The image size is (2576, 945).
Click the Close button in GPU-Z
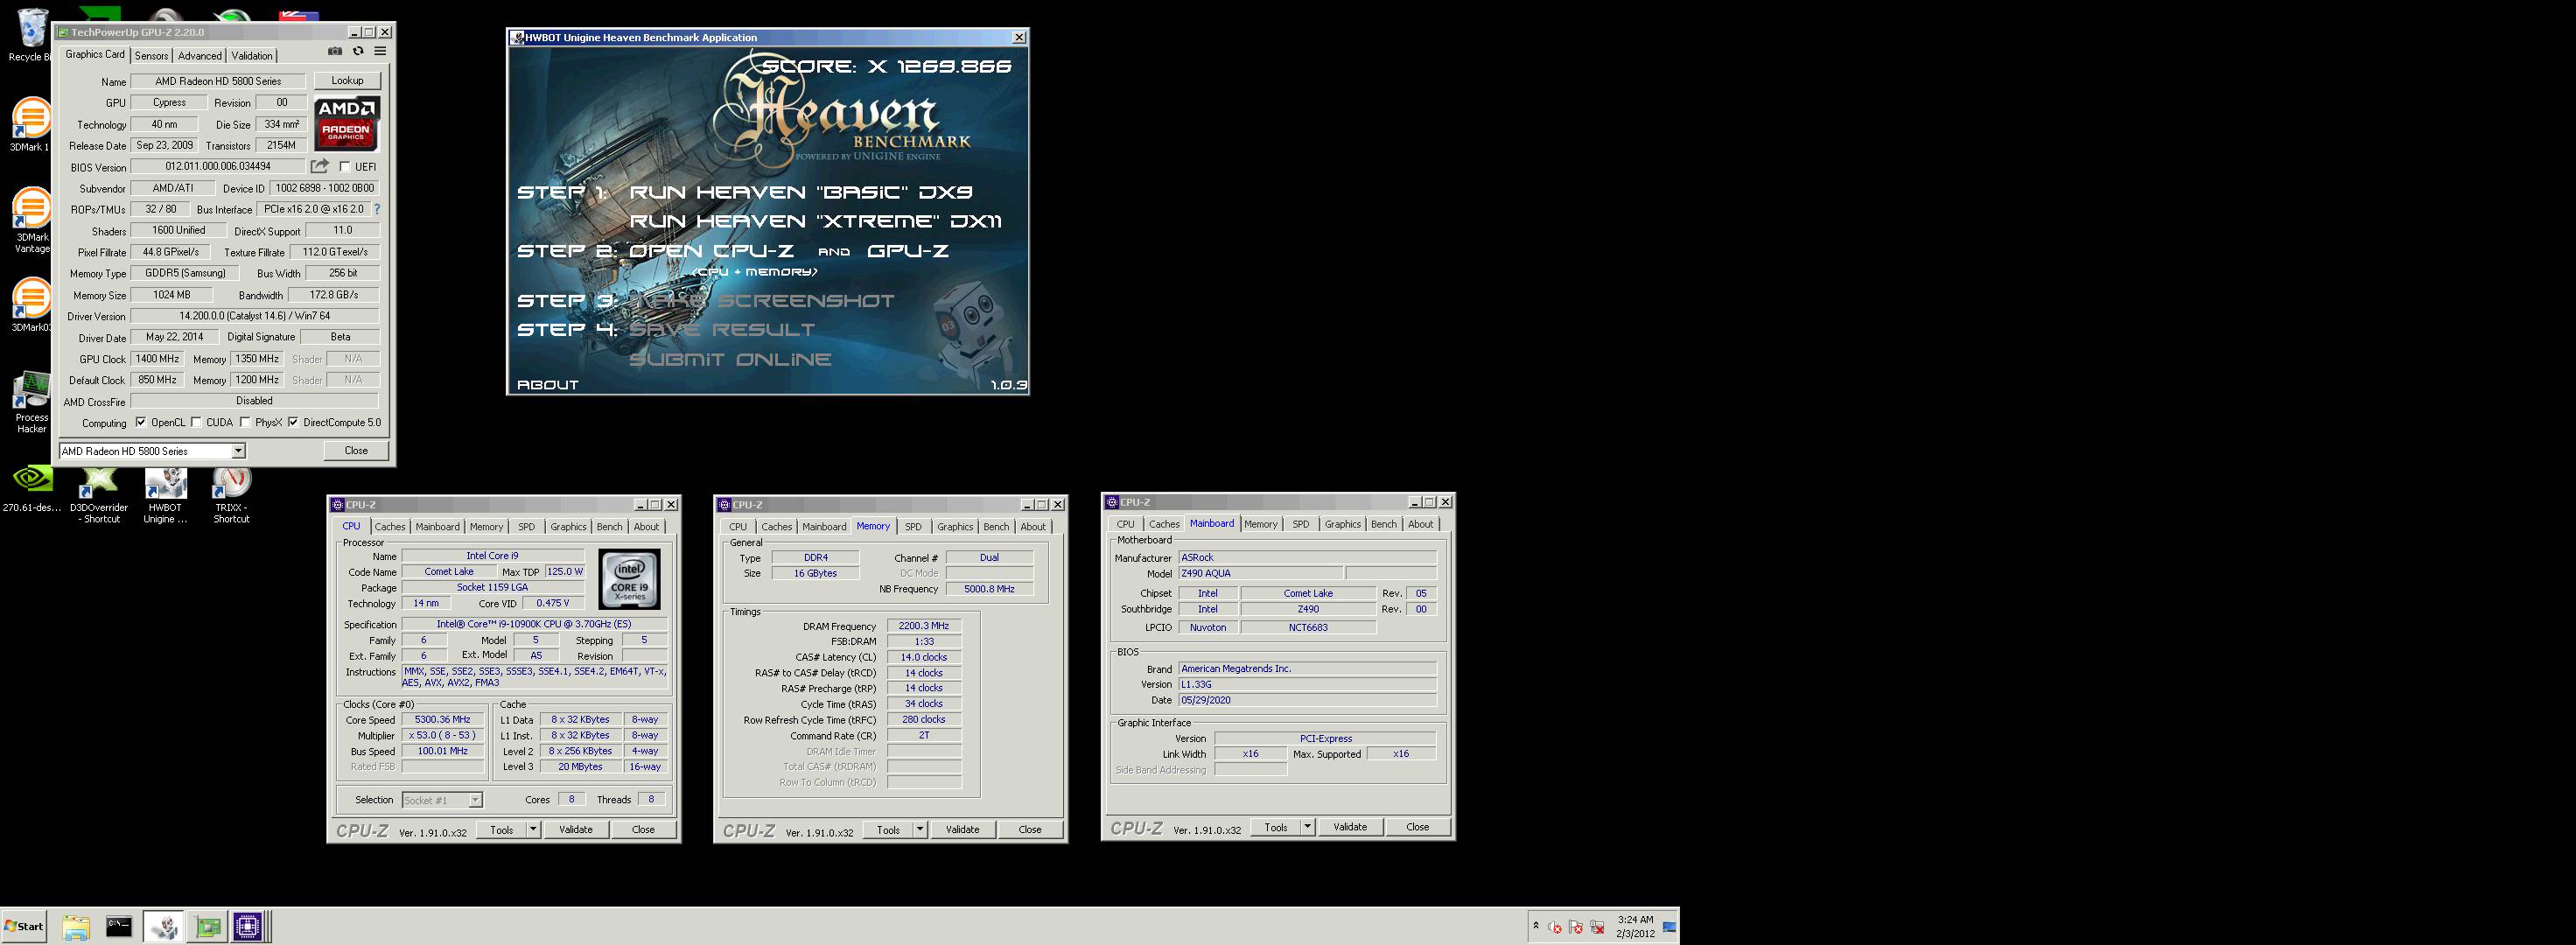356,451
